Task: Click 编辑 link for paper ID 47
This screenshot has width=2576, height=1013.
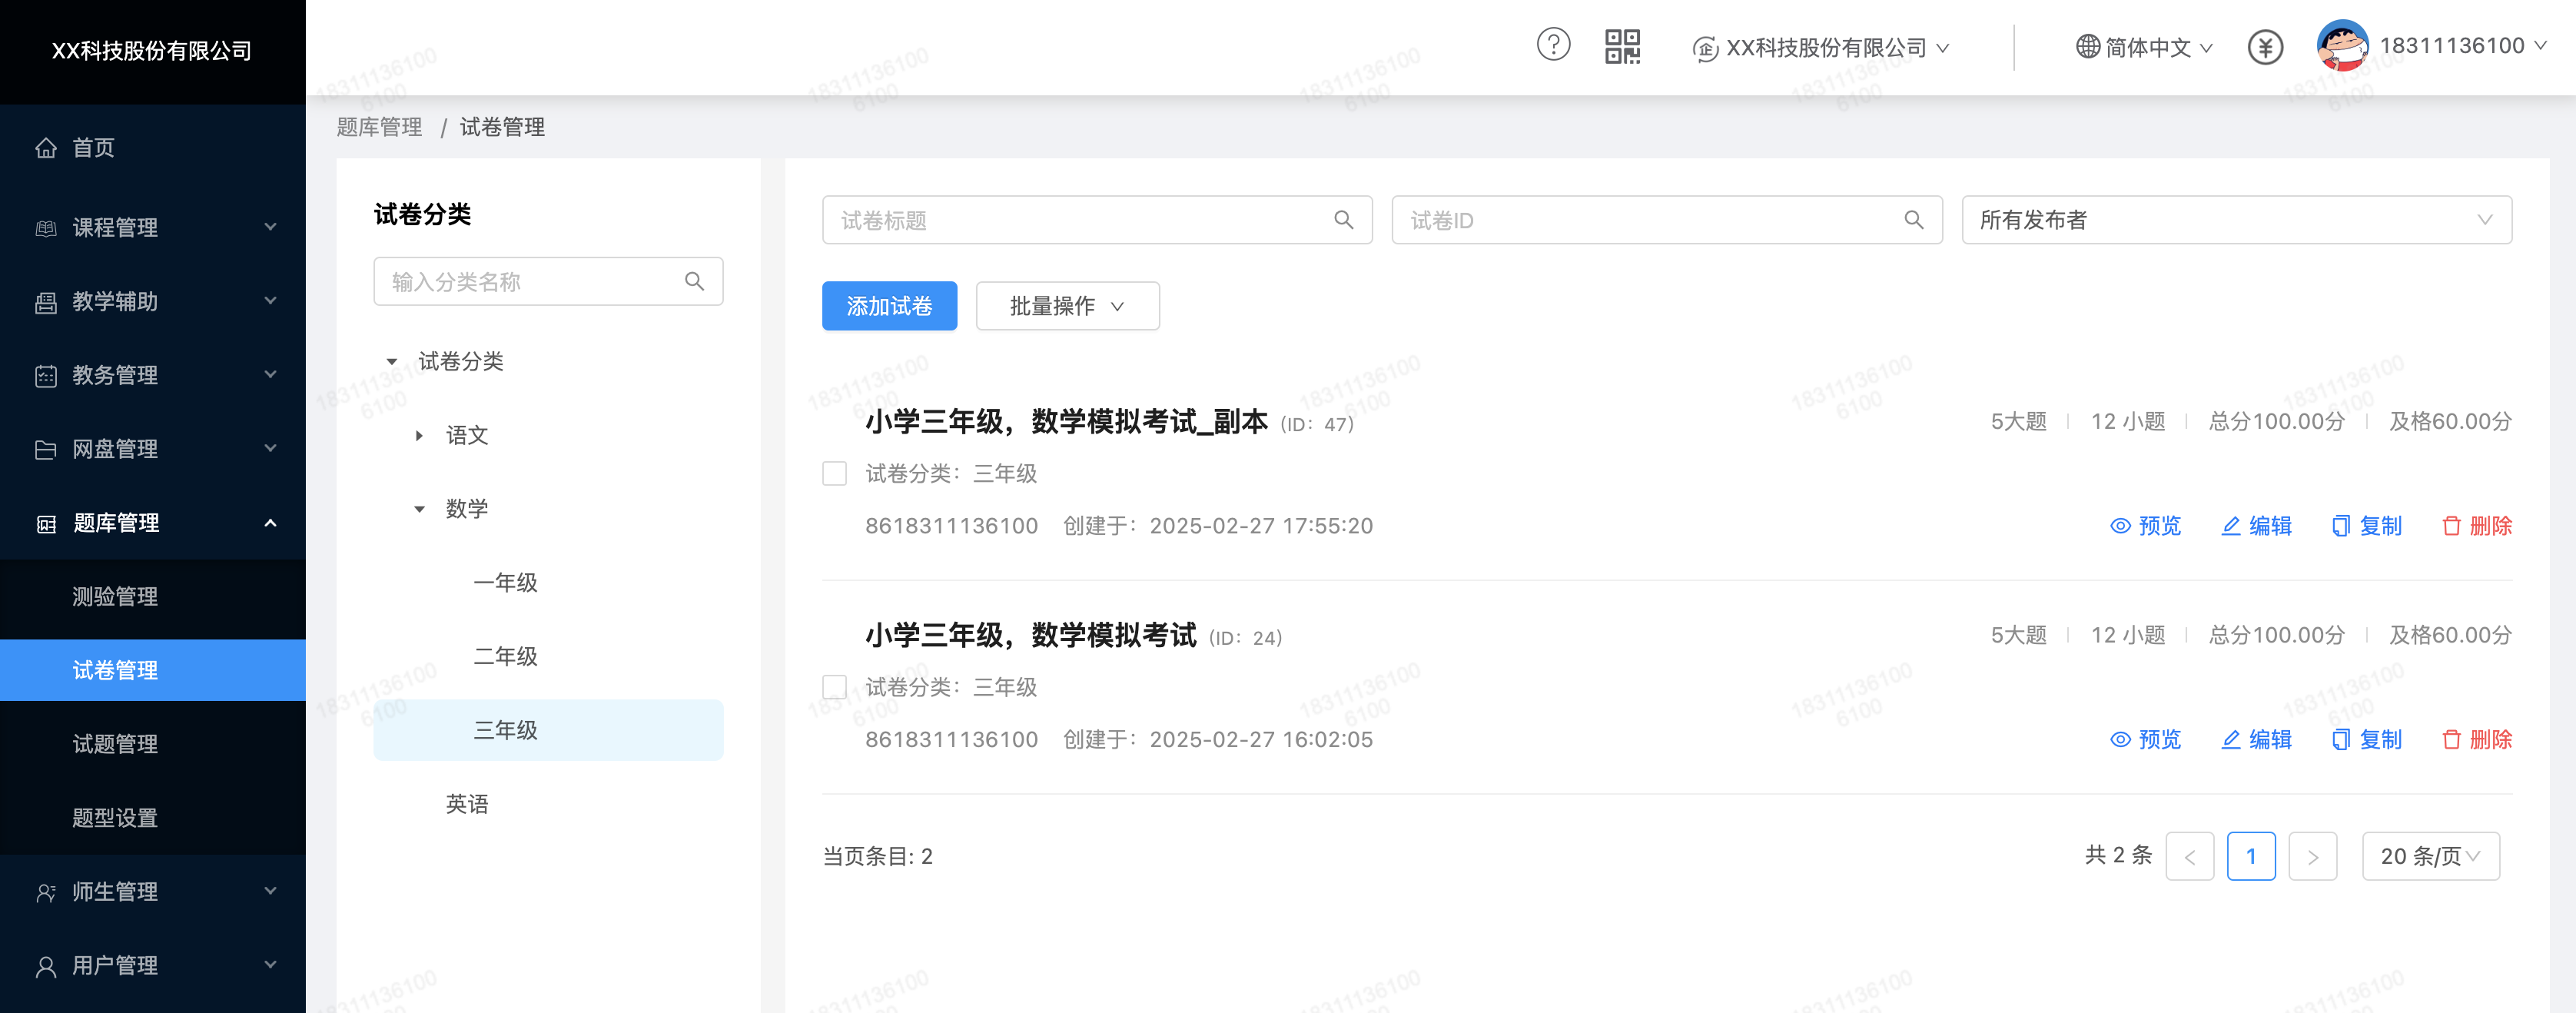Action: click(2256, 526)
